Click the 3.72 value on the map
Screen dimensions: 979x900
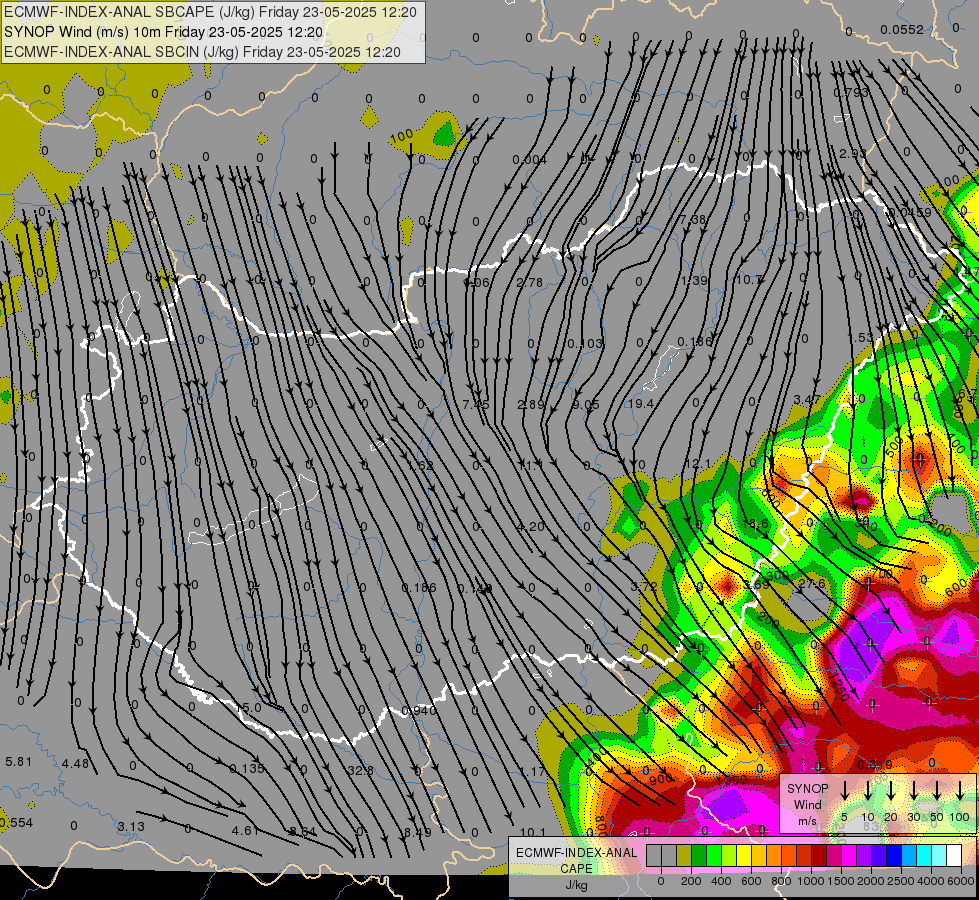643,586
